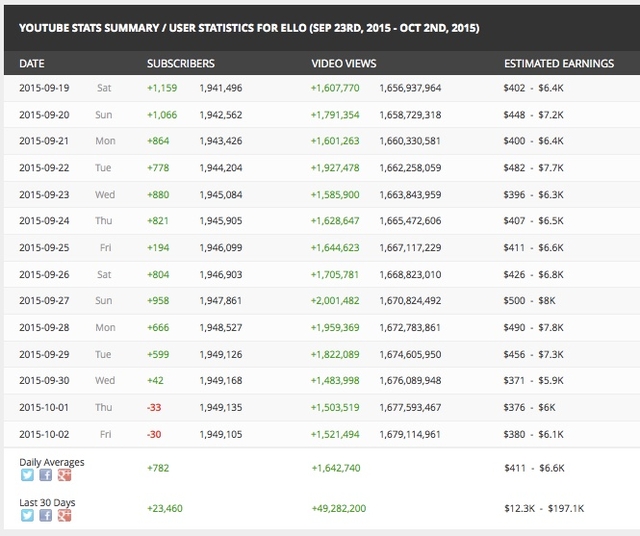This screenshot has width=640, height=536.
Task: Click daily average subscribers +782
Action: pos(158,468)
